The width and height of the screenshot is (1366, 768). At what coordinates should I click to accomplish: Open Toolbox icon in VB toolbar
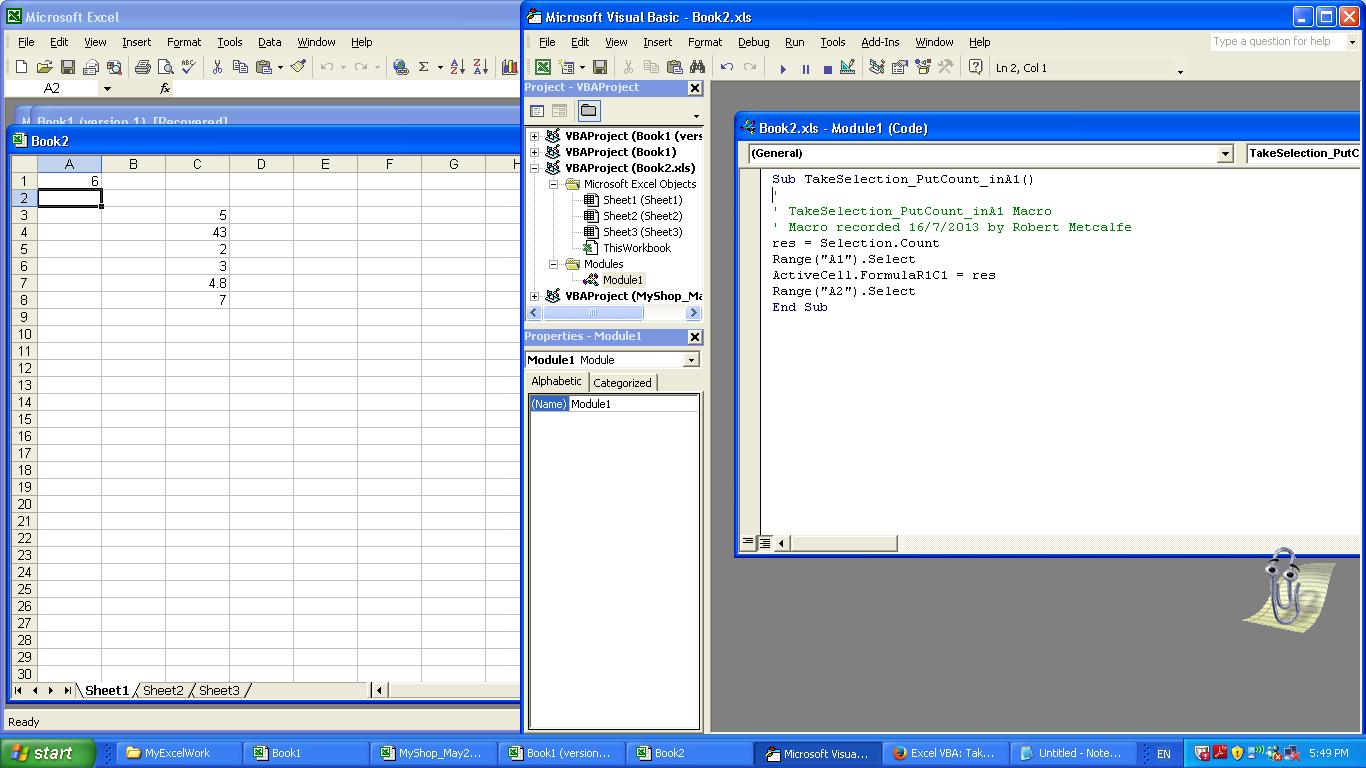click(x=944, y=67)
